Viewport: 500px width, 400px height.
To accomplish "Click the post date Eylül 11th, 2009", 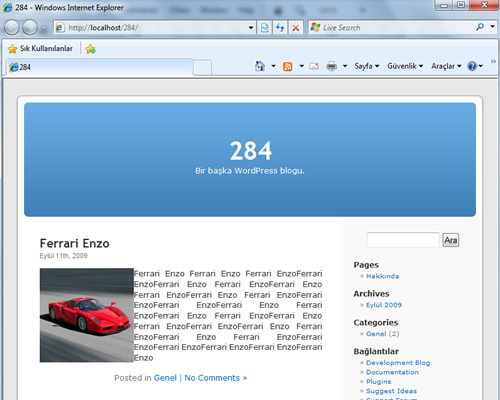I will click(x=63, y=256).
